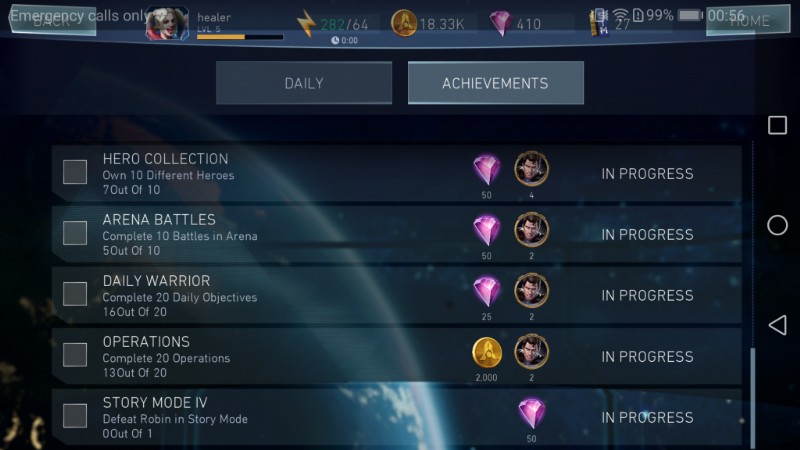Check the Hero Collection checkbox
The height and width of the screenshot is (450, 800).
click(x=75, y=172)
